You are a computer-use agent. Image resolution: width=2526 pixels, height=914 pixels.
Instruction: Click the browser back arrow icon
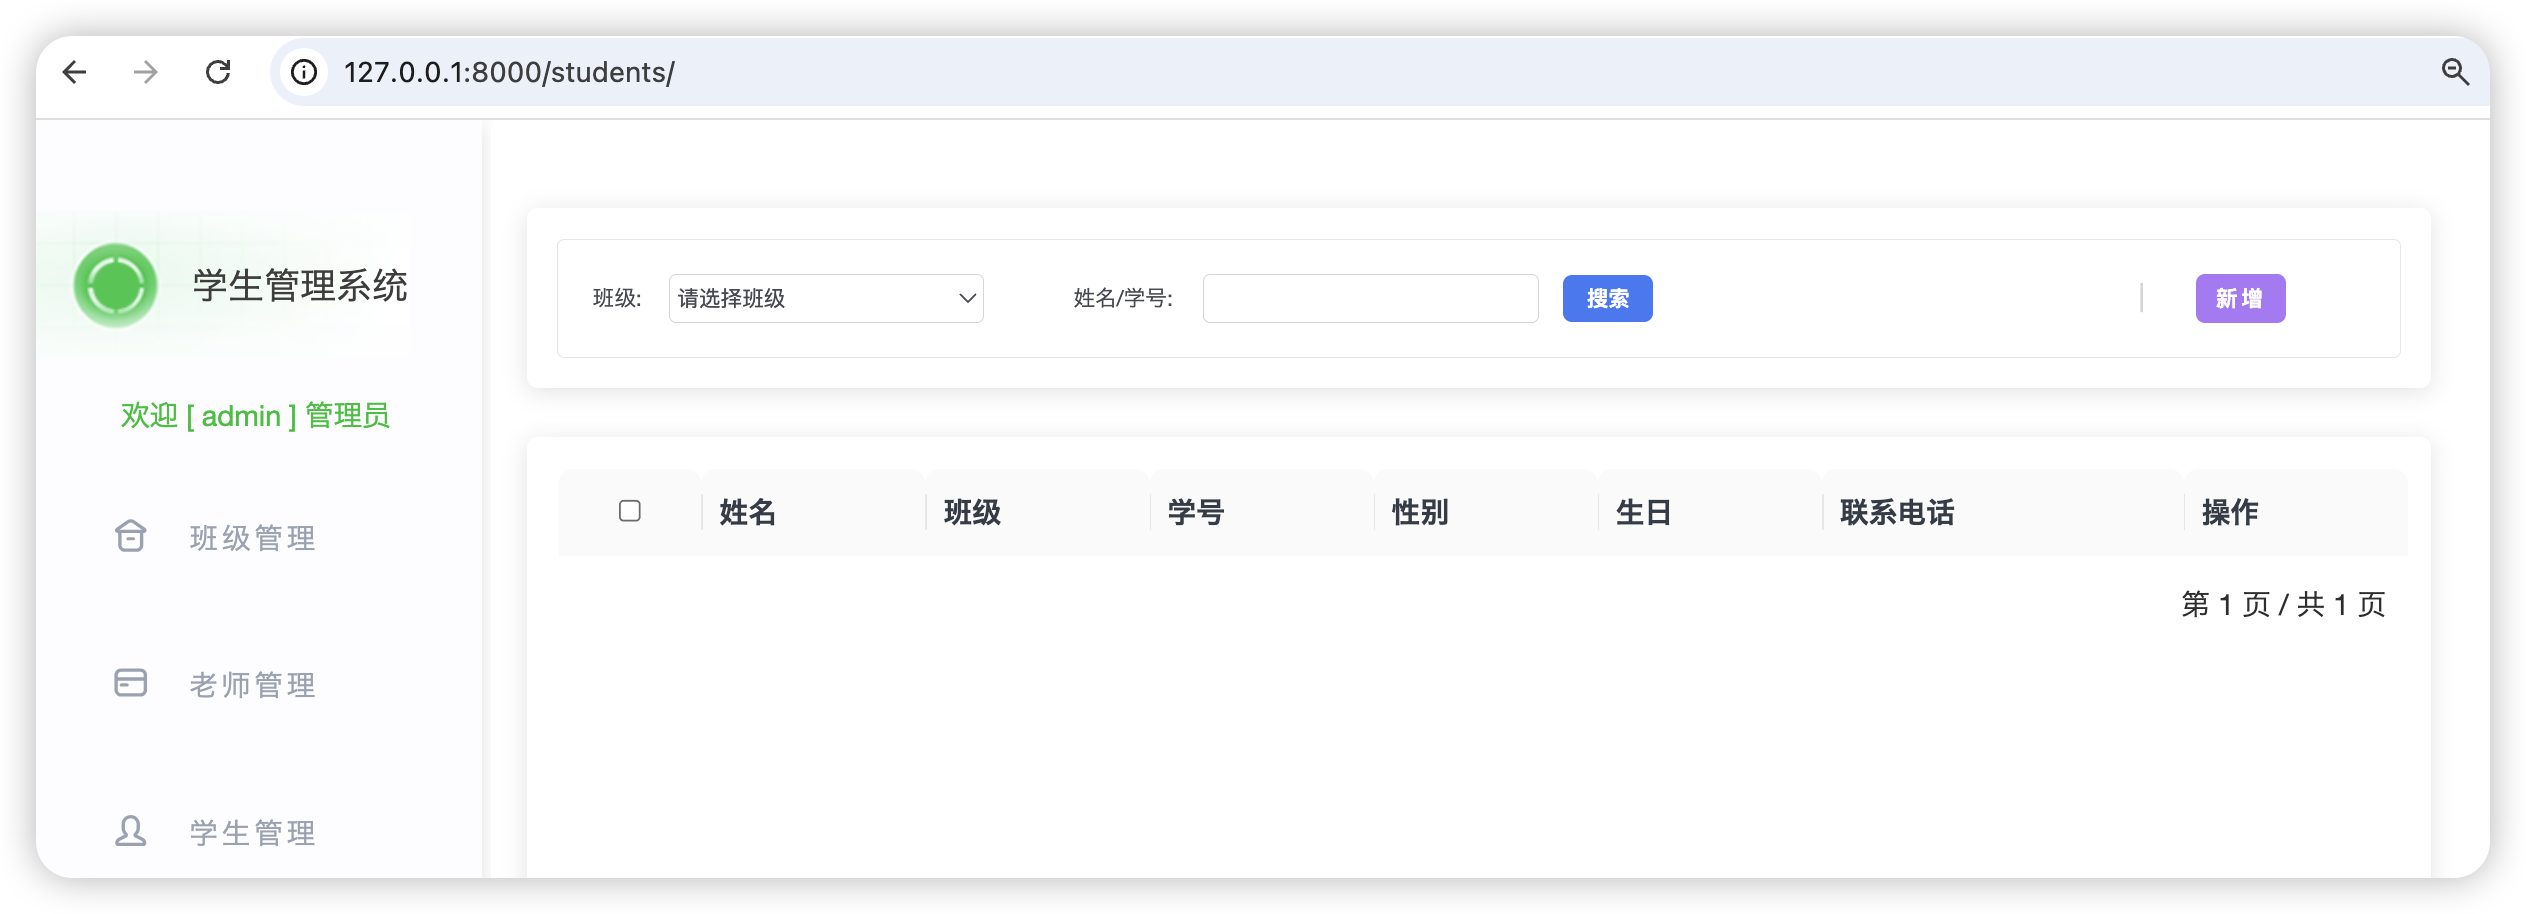point(74,72)
